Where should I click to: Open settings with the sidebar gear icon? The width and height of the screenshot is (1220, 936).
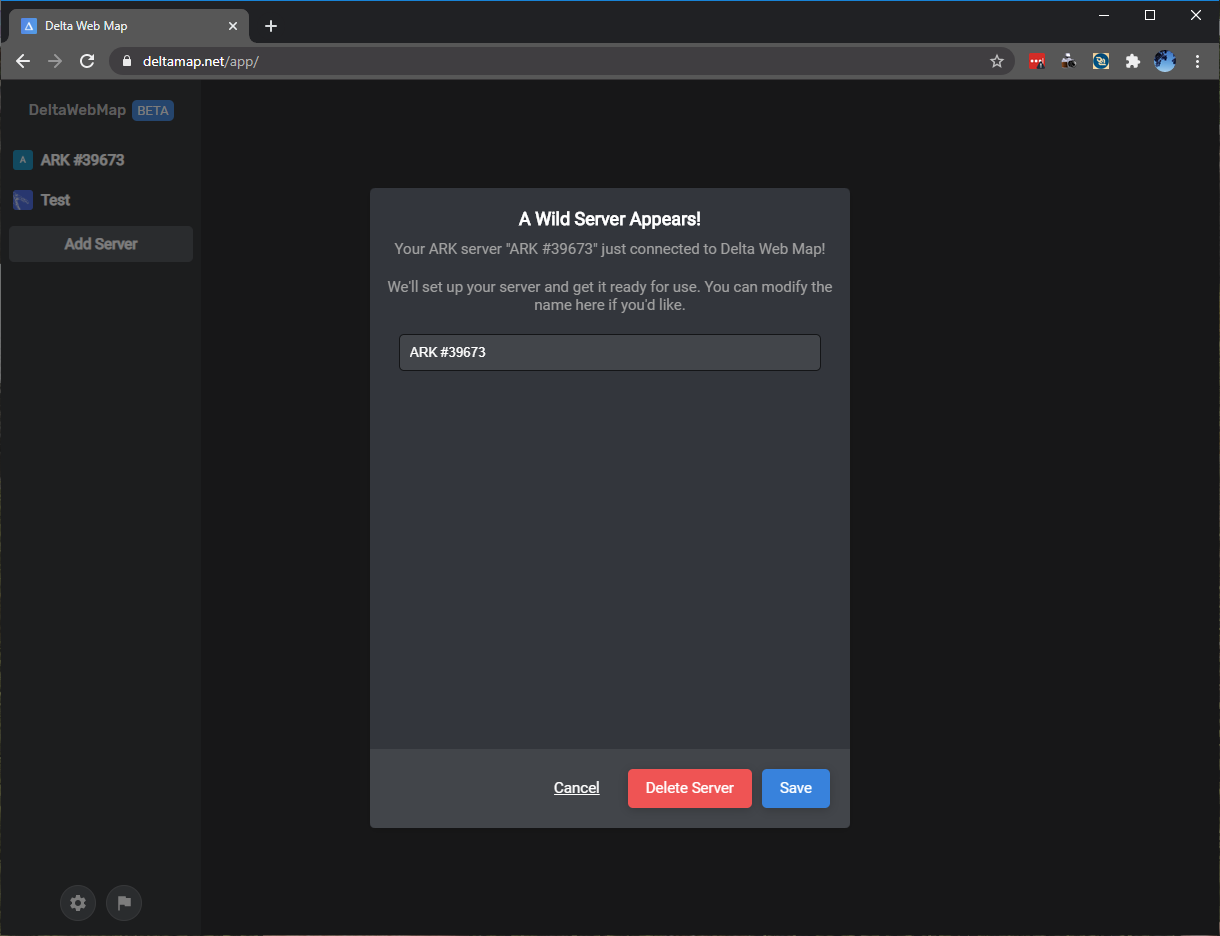tap(78, 903)
